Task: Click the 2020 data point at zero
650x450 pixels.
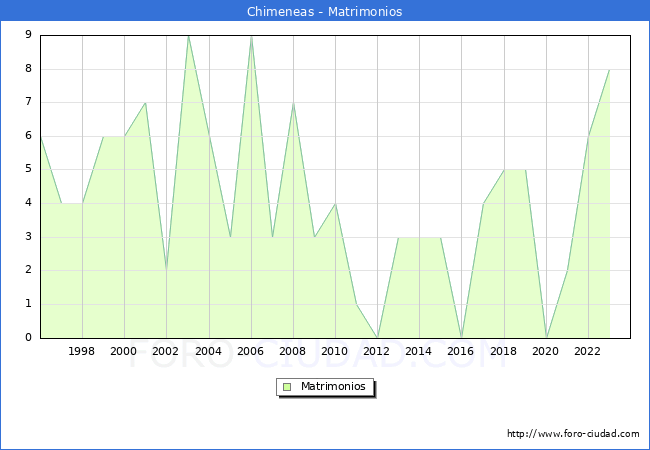Action: 546,337
